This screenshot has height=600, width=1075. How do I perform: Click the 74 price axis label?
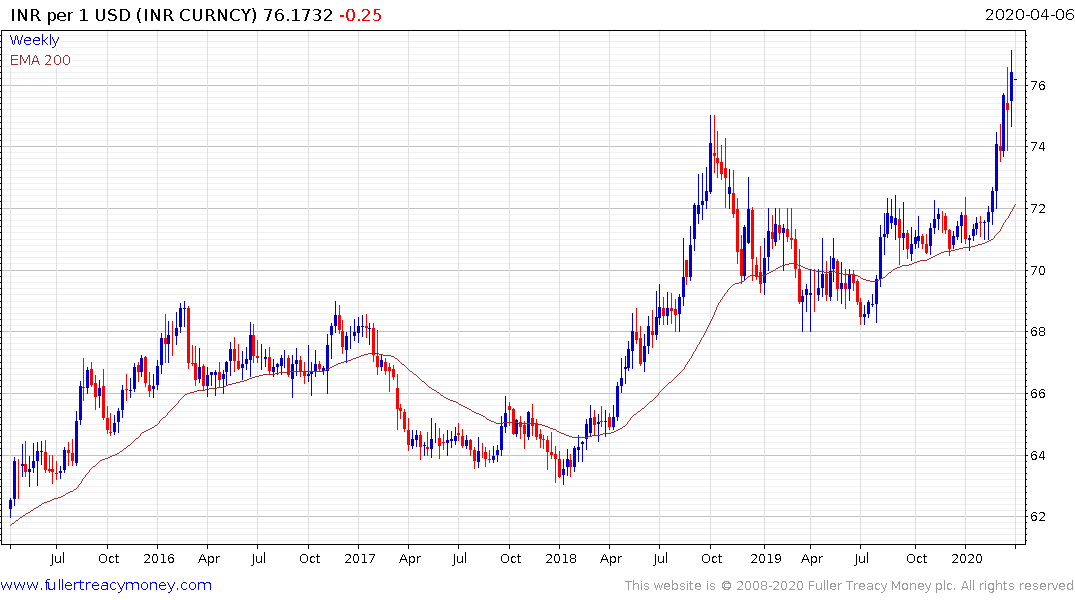pos(1037,147)
